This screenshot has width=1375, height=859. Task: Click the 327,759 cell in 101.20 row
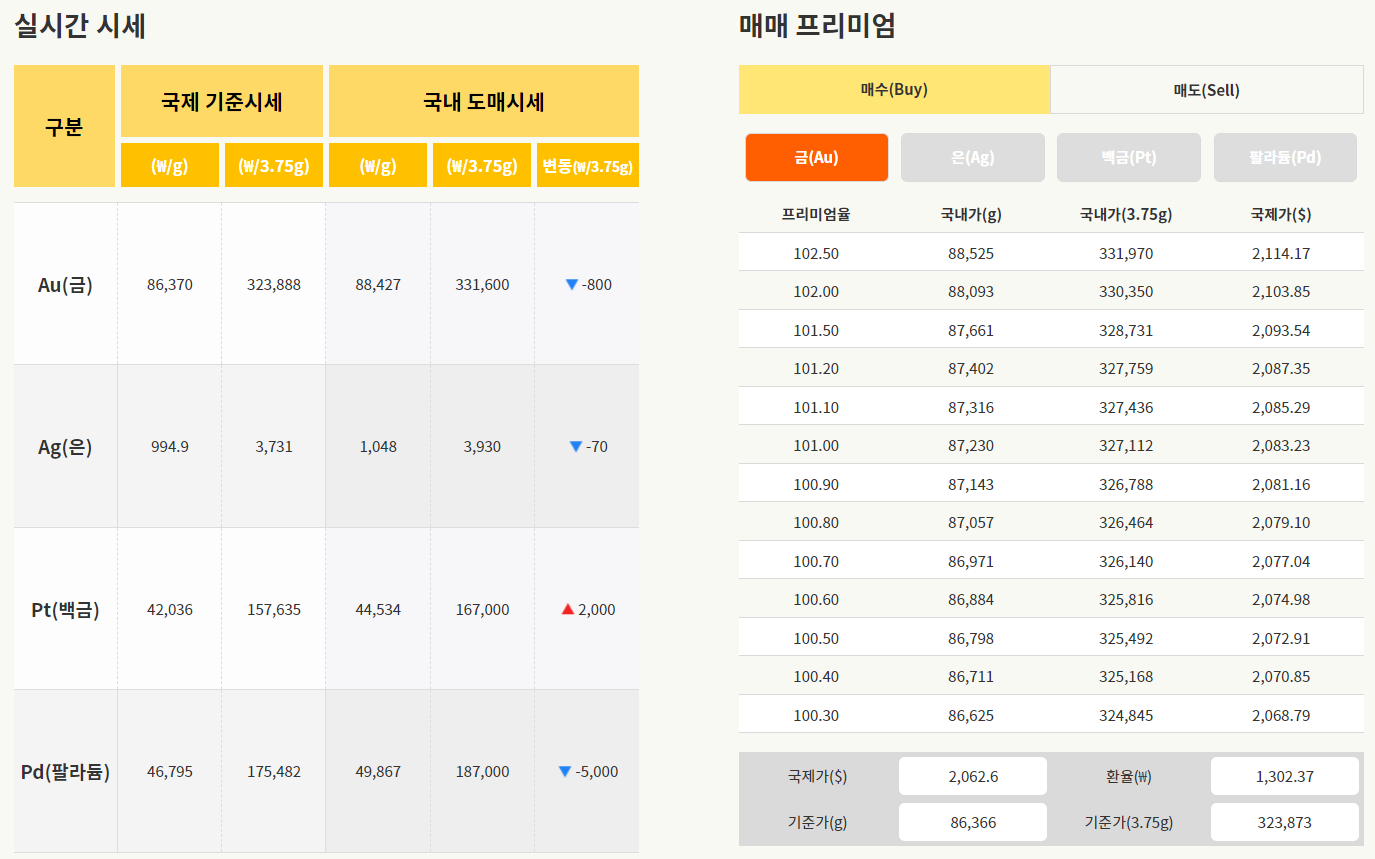1126,369
